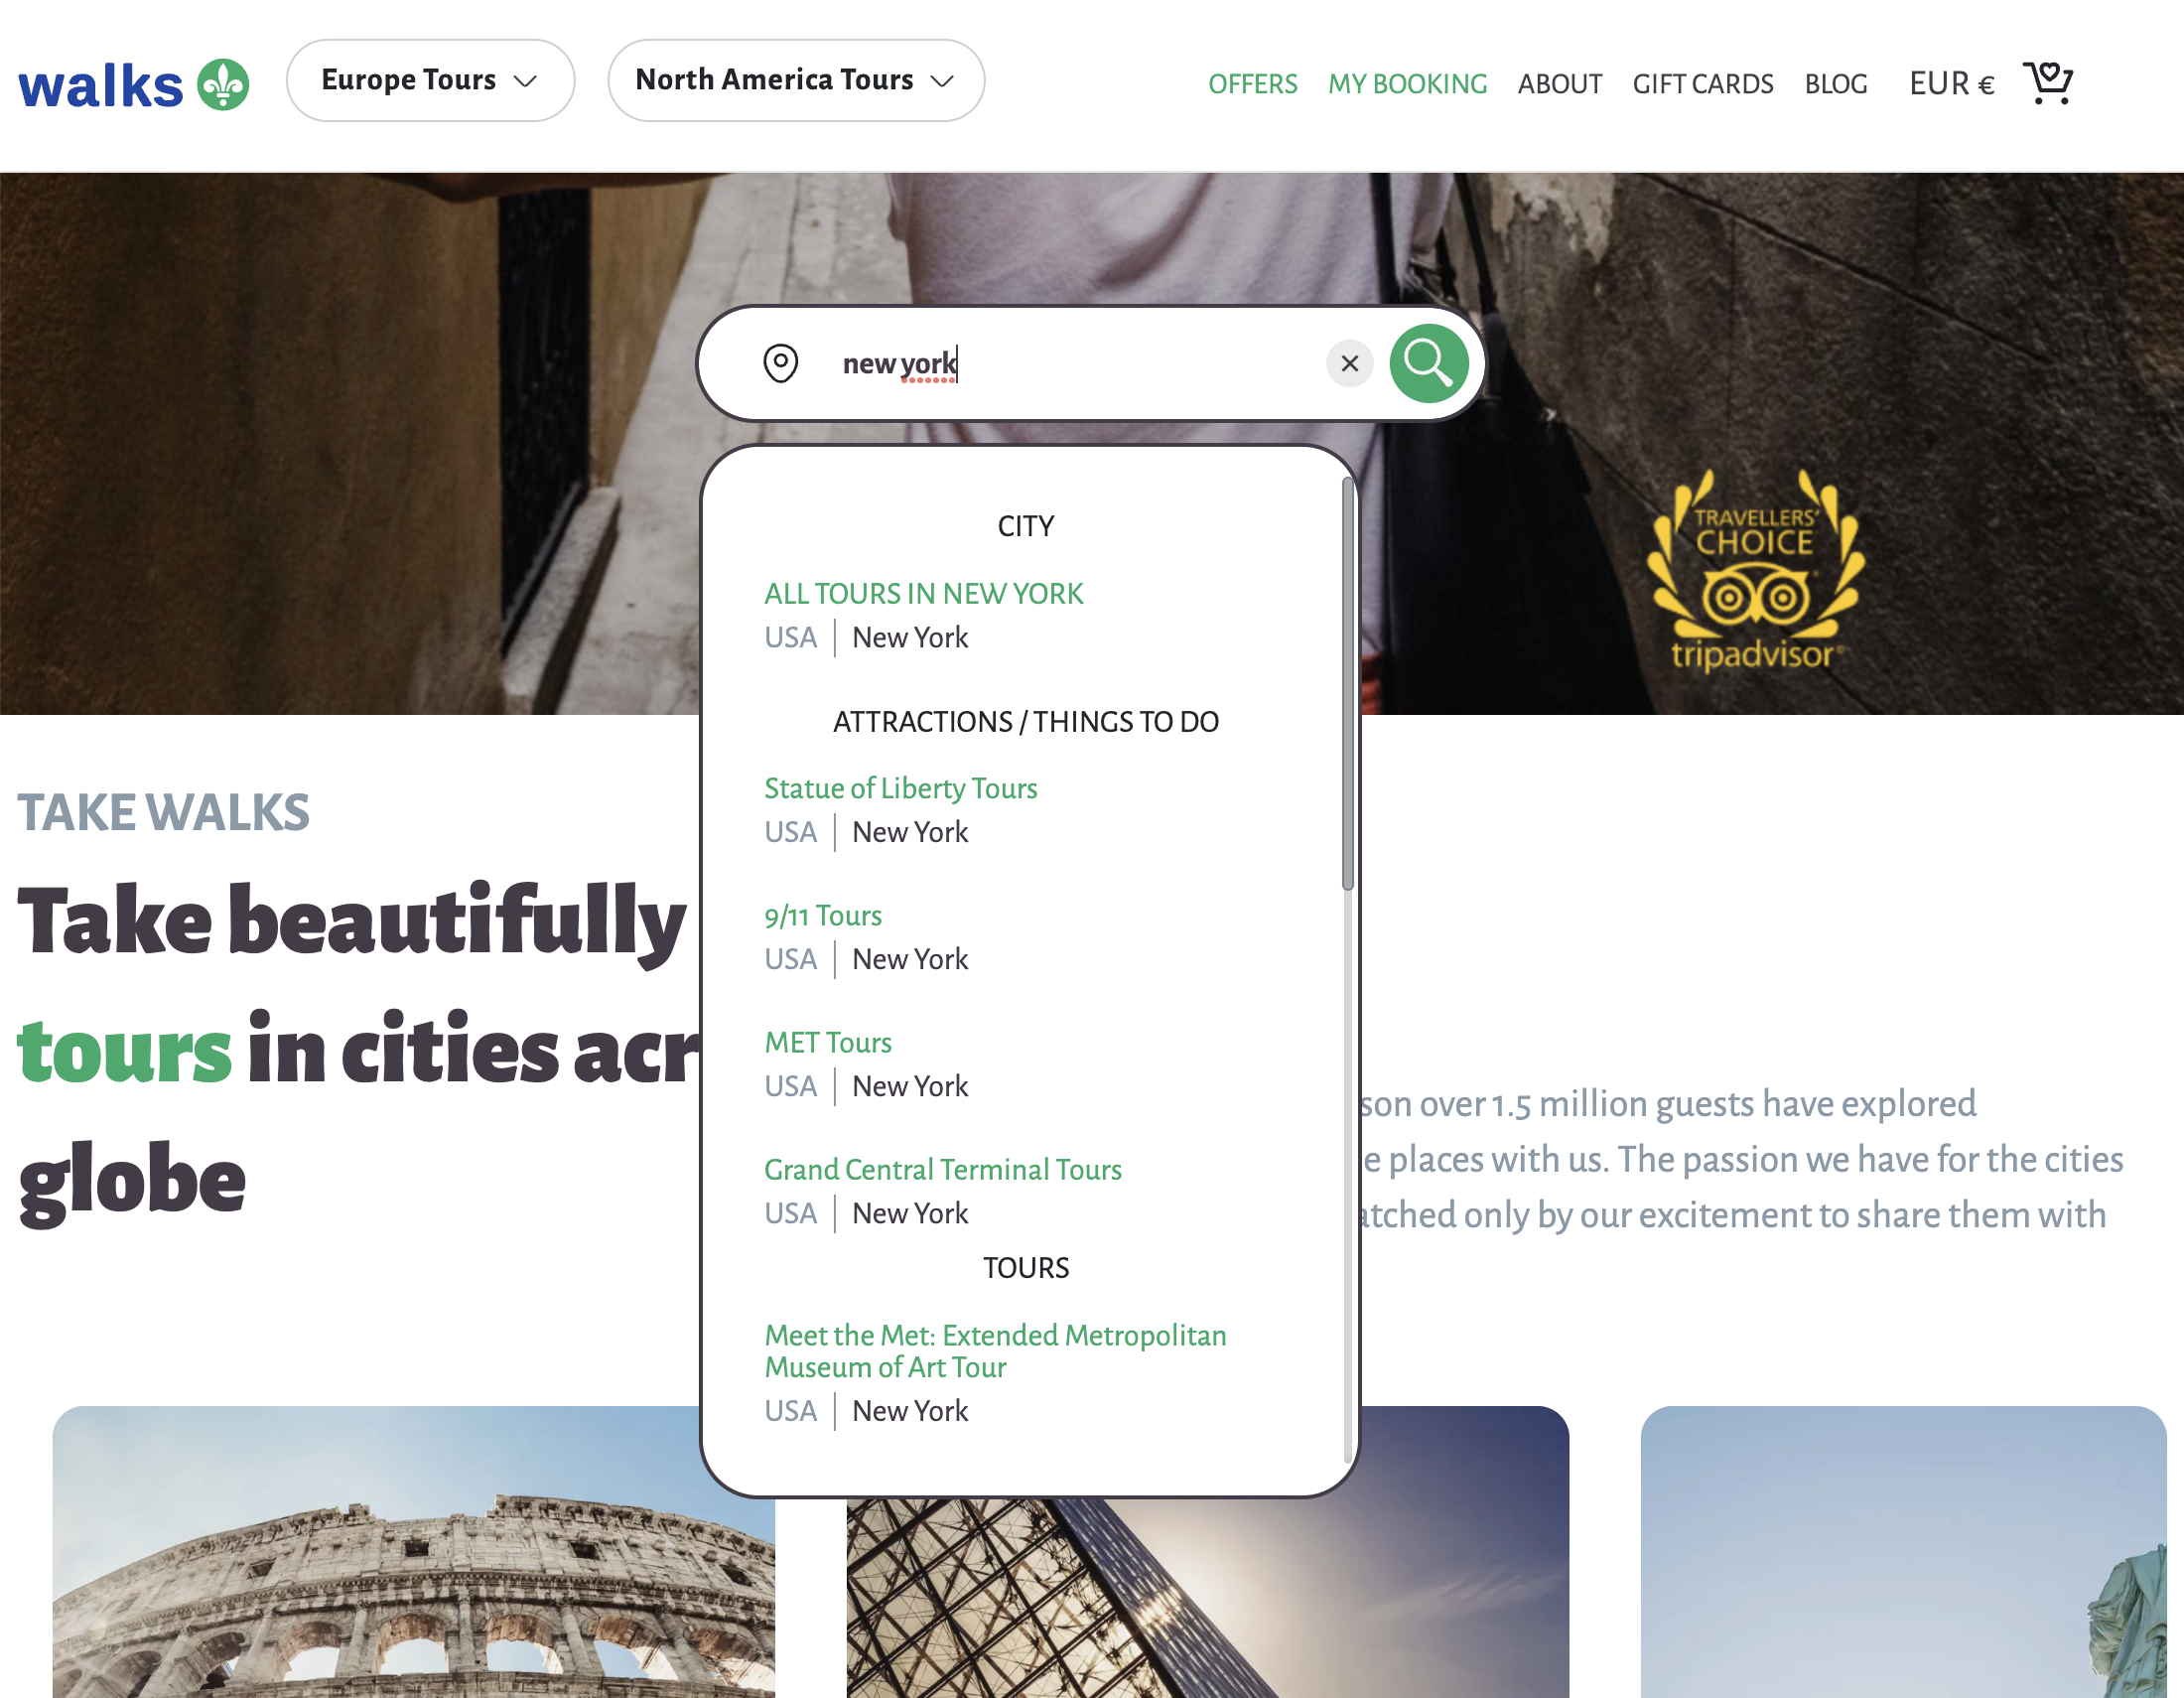Image resolution: width=2184 pixels, height=1698 pixels.
Task: Click the green magnifier to search
Action: coord(1428,363)
